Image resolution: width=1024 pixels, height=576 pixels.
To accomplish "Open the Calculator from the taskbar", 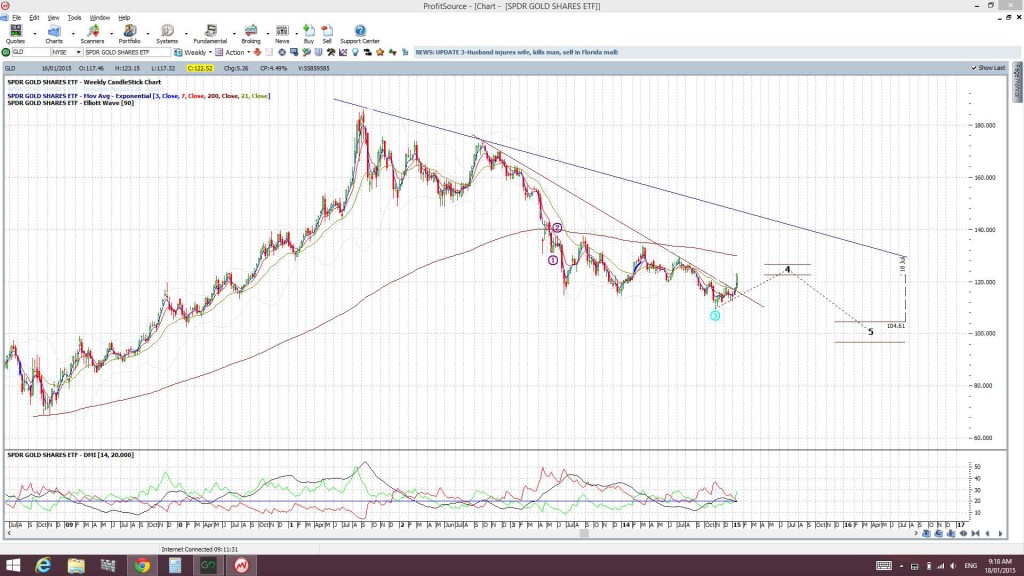I will coord(175,566).
